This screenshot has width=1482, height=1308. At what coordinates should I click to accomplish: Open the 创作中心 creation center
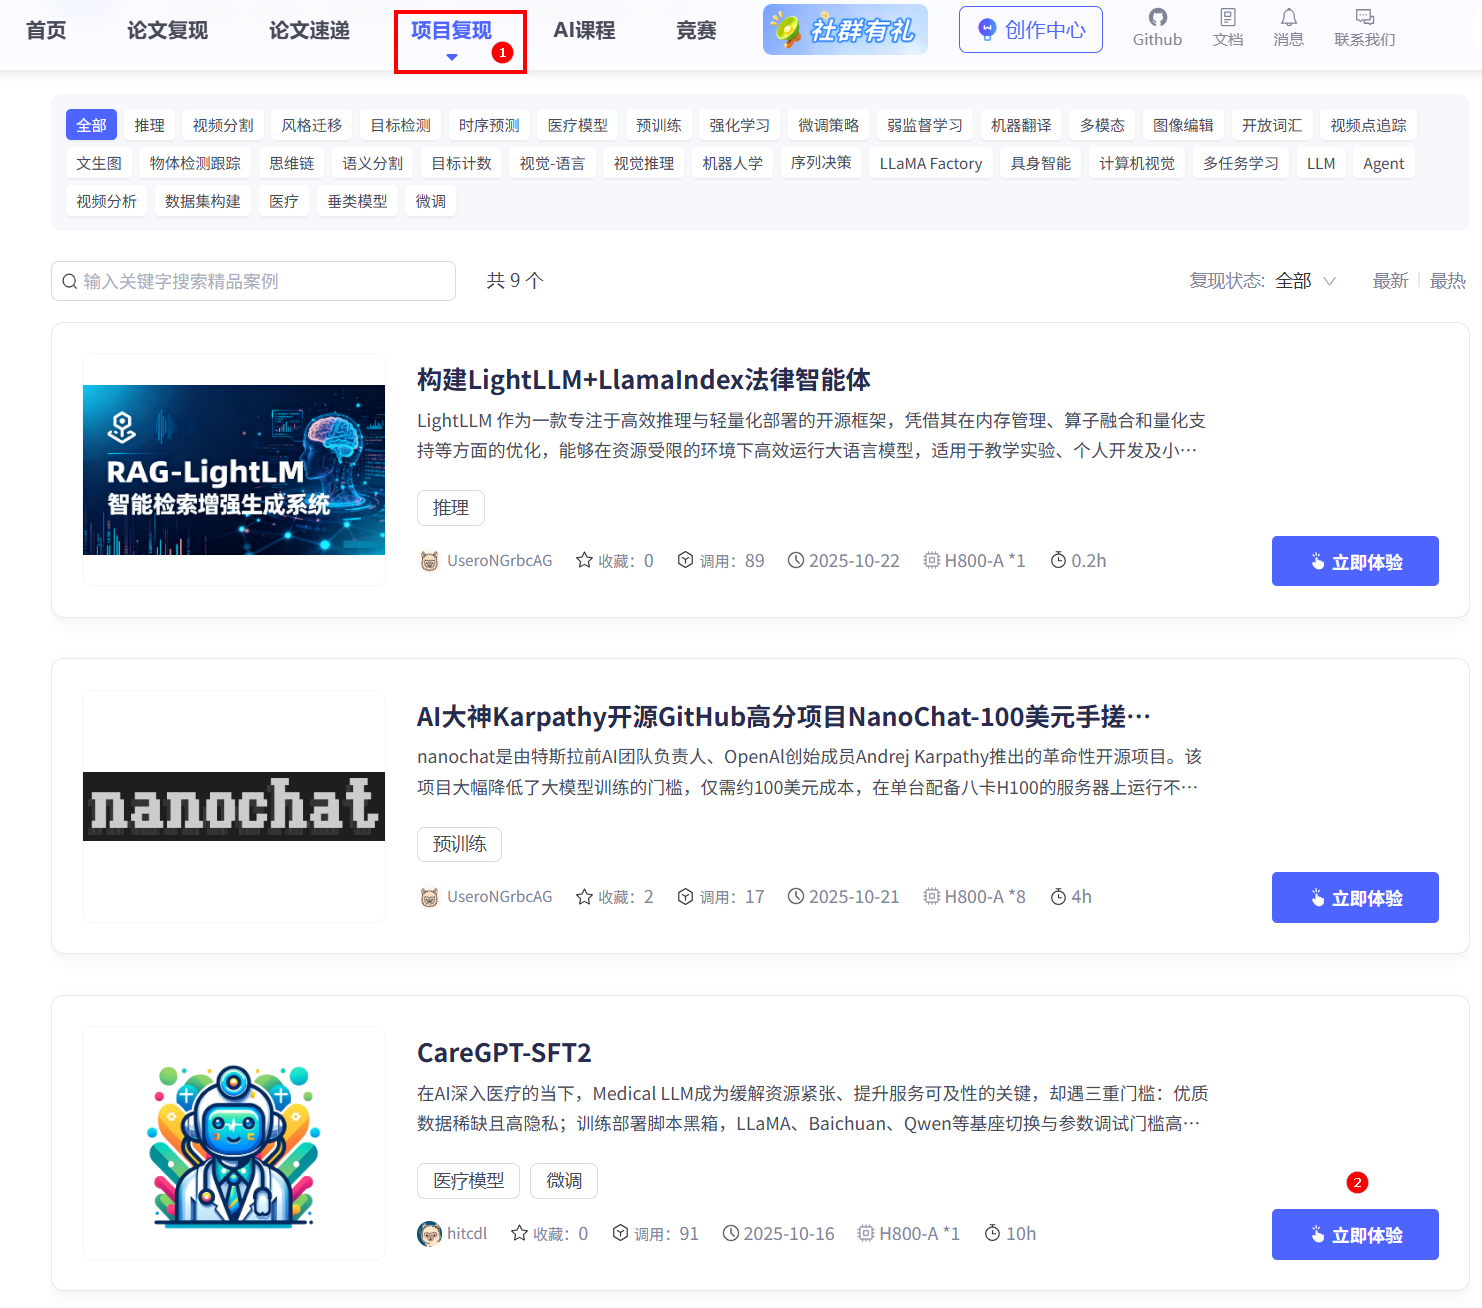[x=1031, y=29]
